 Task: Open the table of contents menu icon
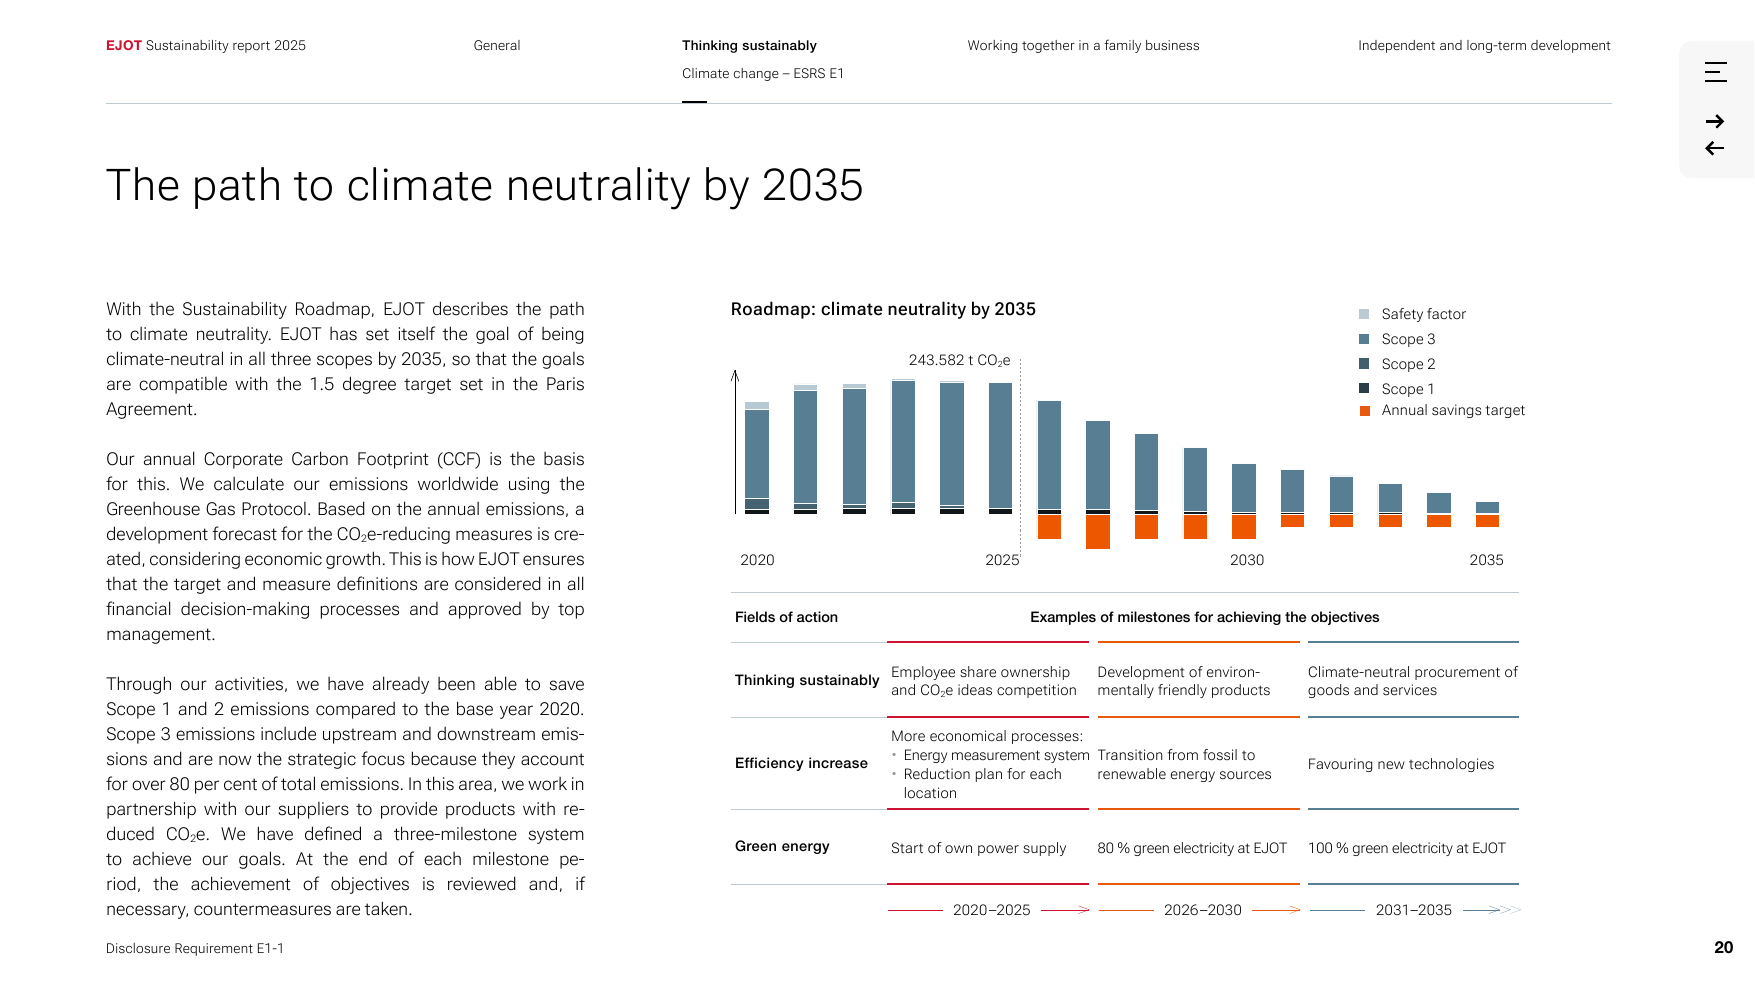tap(1715, 72)
